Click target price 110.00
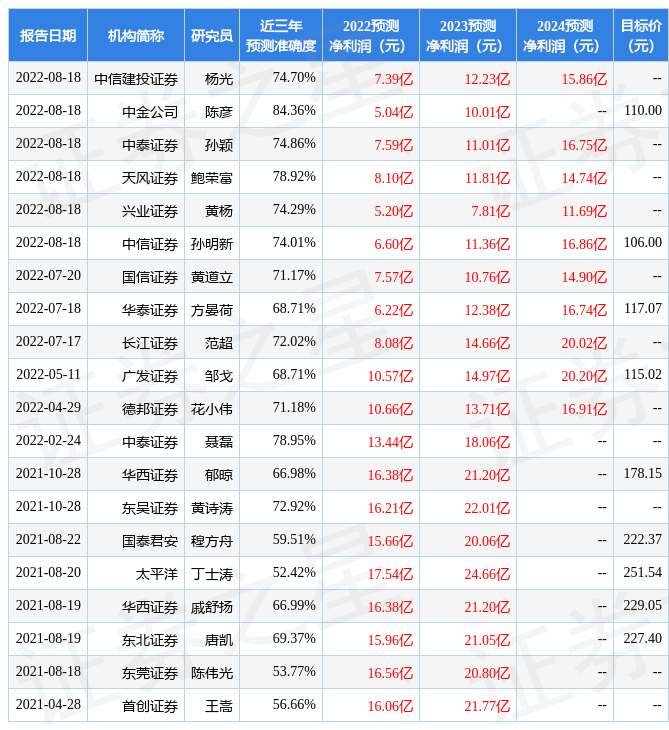The width and height of the screenshot is (669, 730). (641, 110)
